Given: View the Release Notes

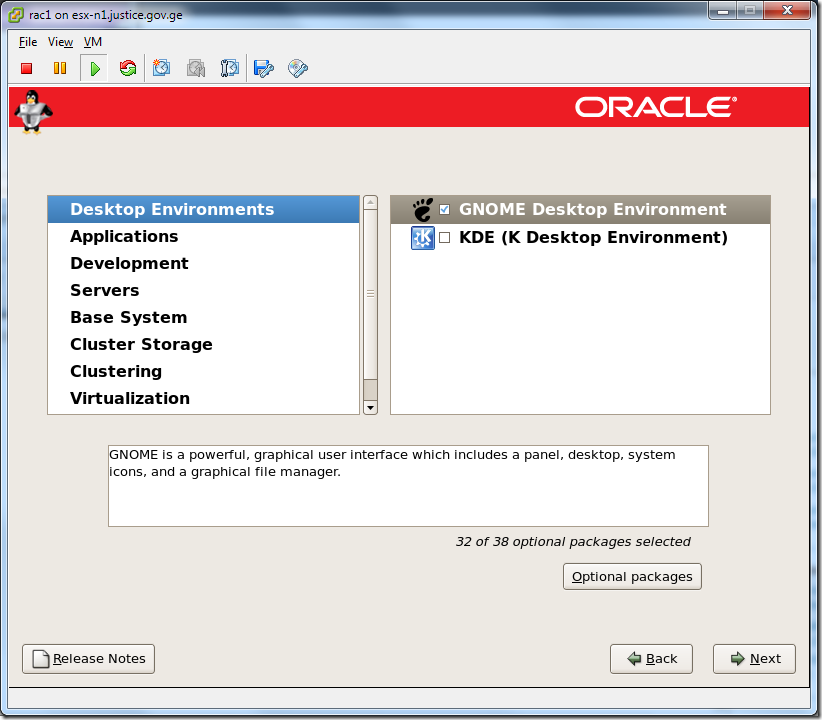Looking at the screenshot, I should pos(88,658).
